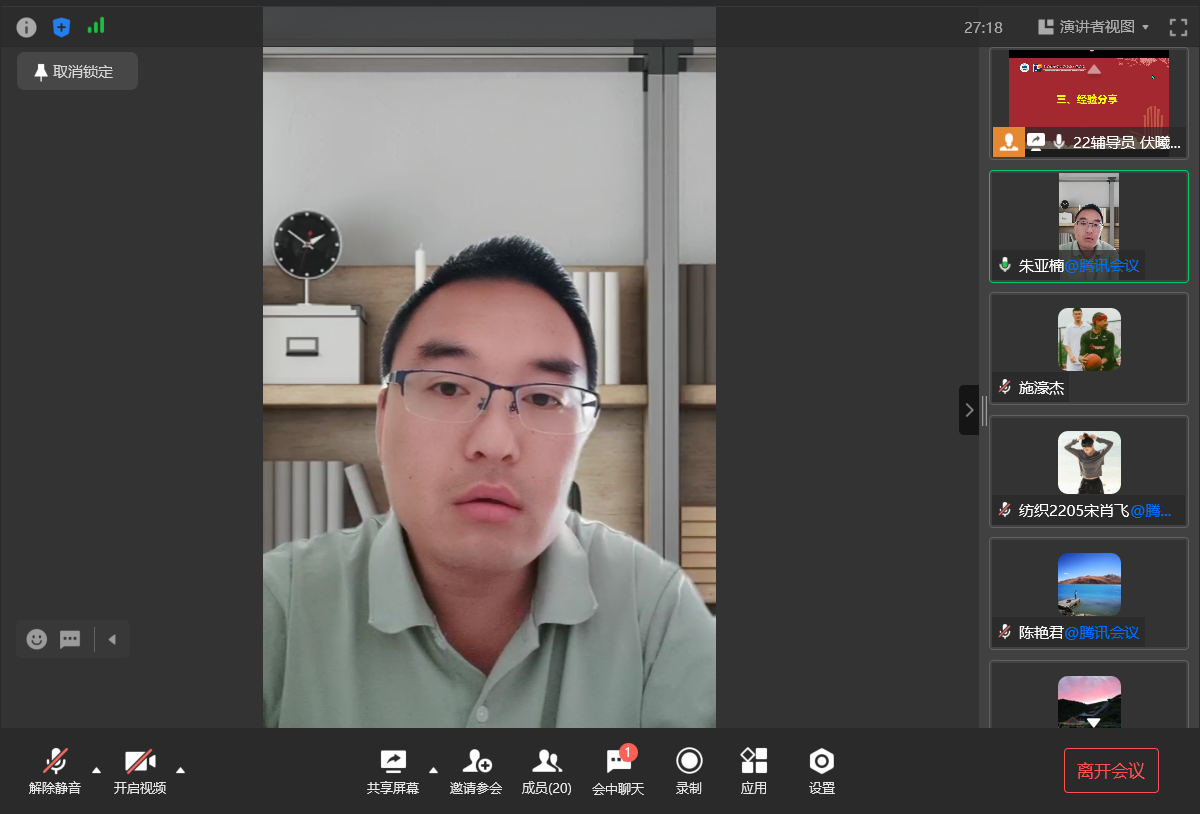Click Unpin (取消锁定) button
Viewport: 1200px width, 814px height.
[77, 72]
